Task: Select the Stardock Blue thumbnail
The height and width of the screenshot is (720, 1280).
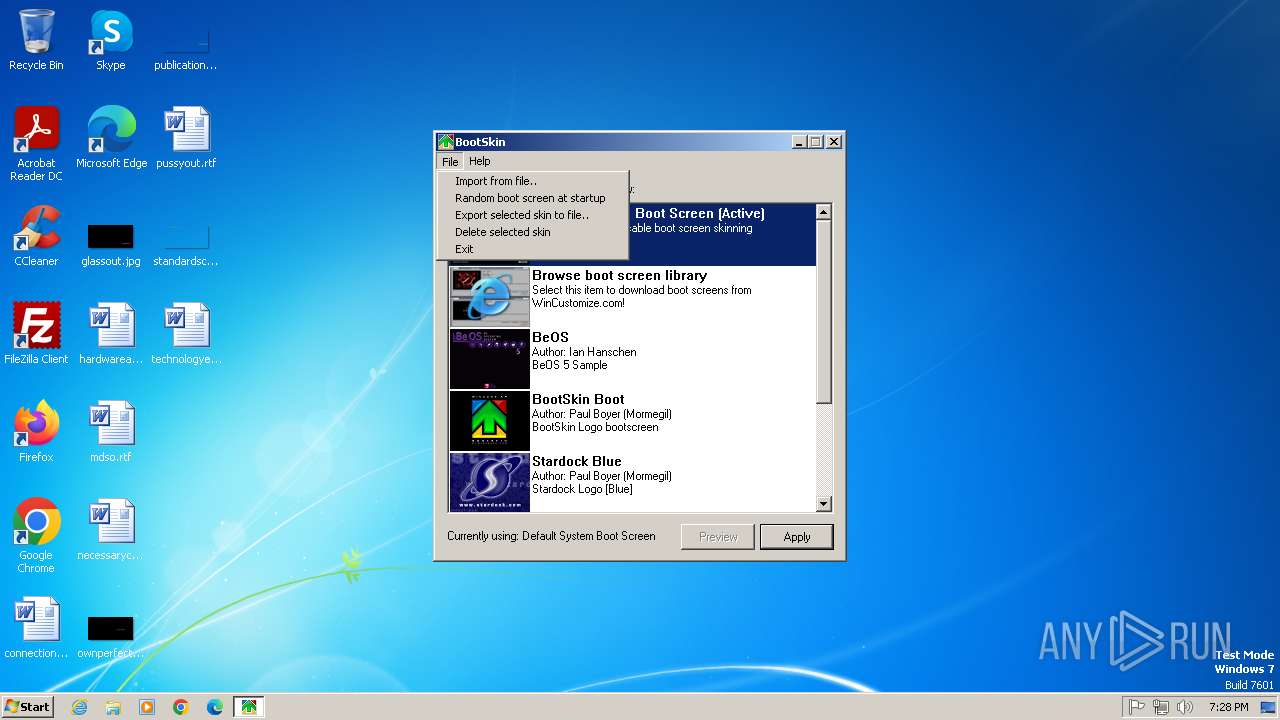Action: pyautogui.click(x=489, y=482)
